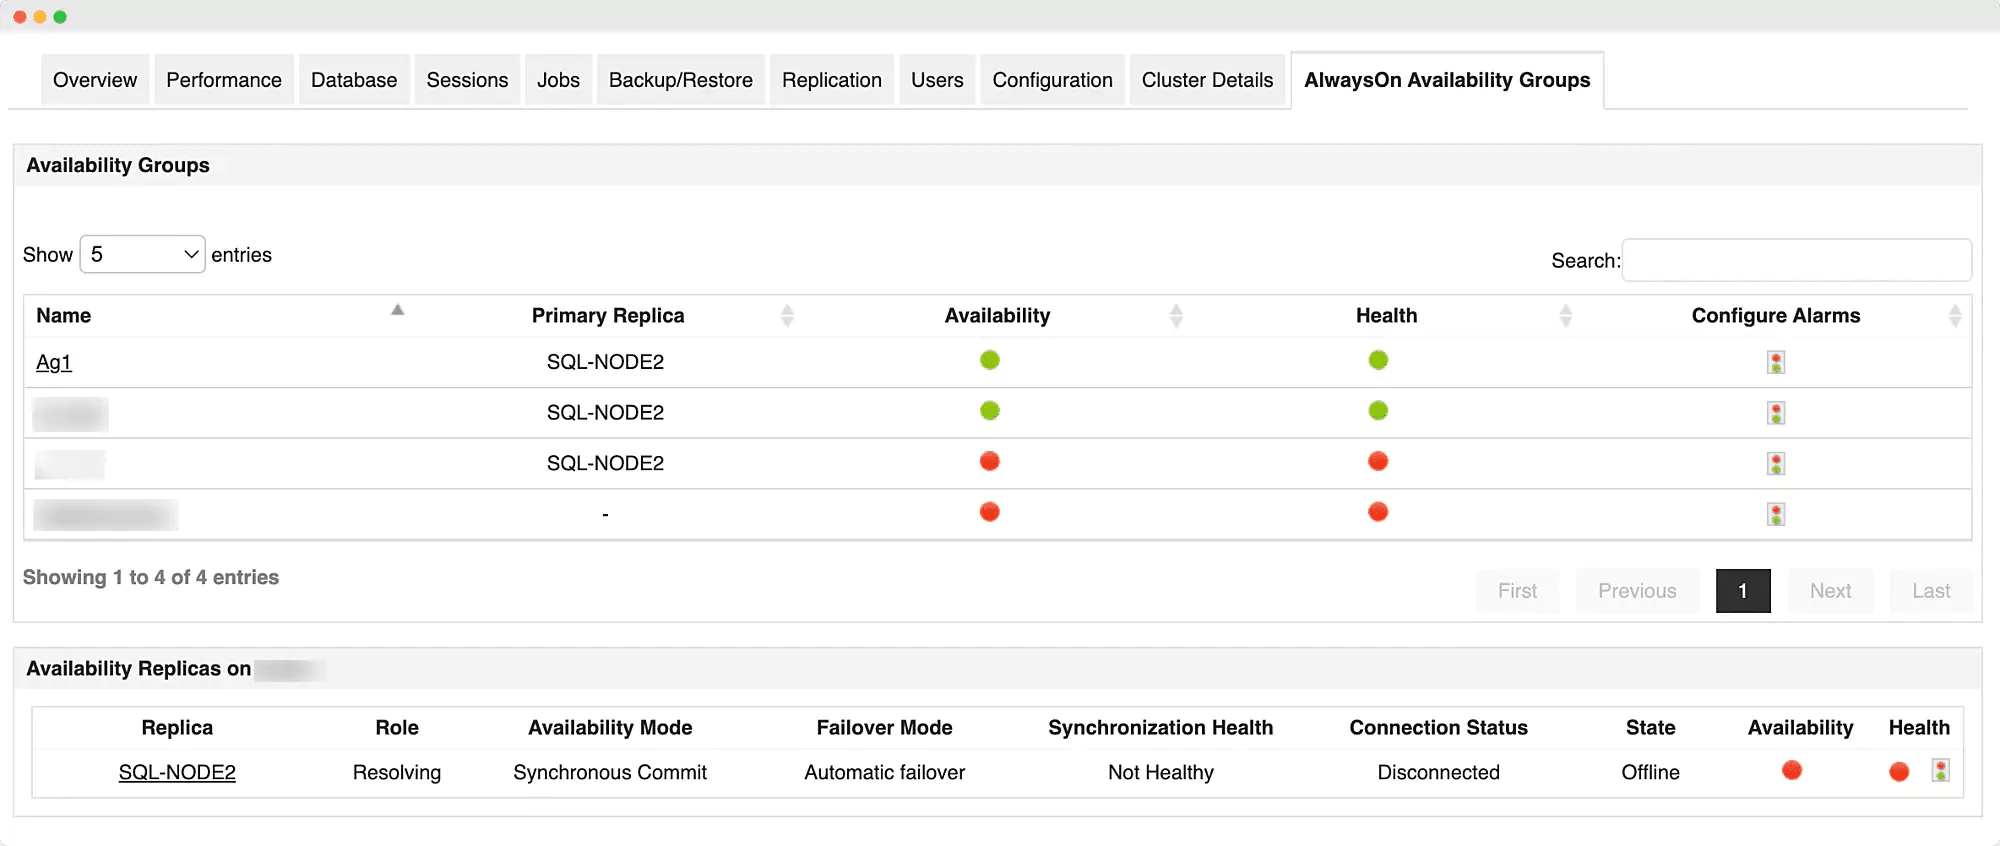Viewport: 2000px width, 846px height.
Task: Sort by Configure Alarms column arrows
Action: tap(1954, 316)
